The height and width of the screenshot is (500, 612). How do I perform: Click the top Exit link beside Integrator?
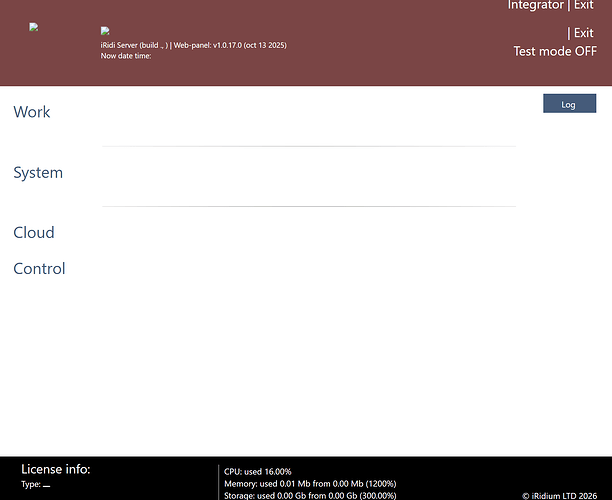583,6
